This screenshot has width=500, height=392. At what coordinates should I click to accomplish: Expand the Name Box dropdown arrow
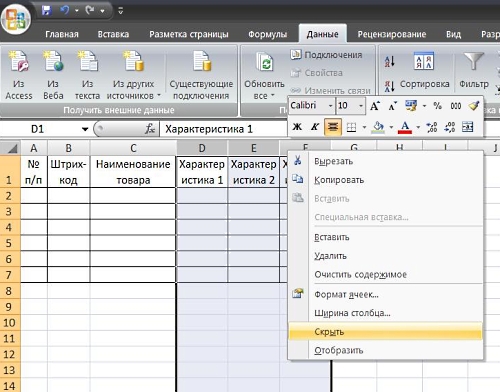[x=85, y=129]
